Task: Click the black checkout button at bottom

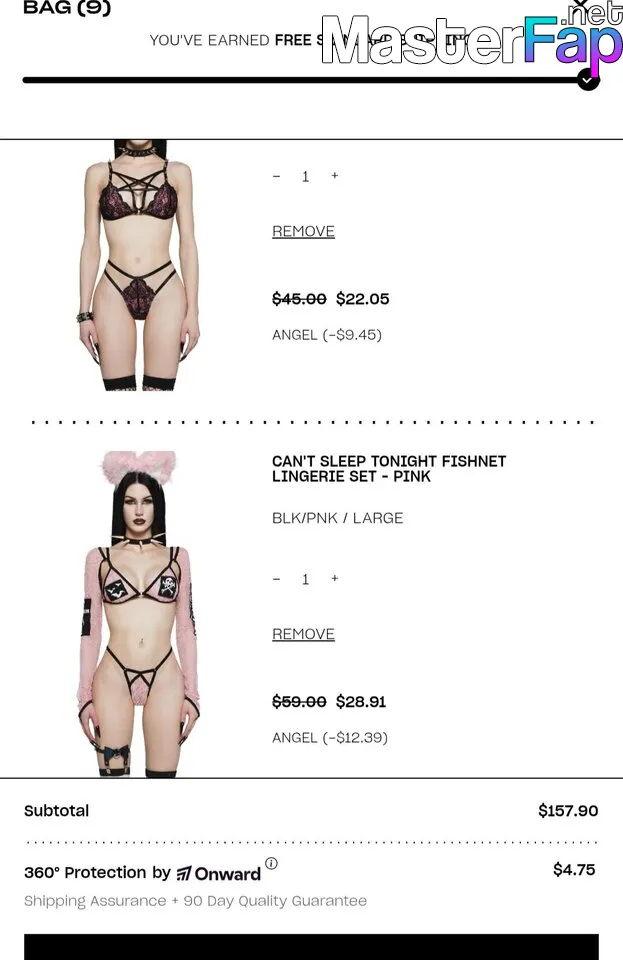Action: [312, 947]
